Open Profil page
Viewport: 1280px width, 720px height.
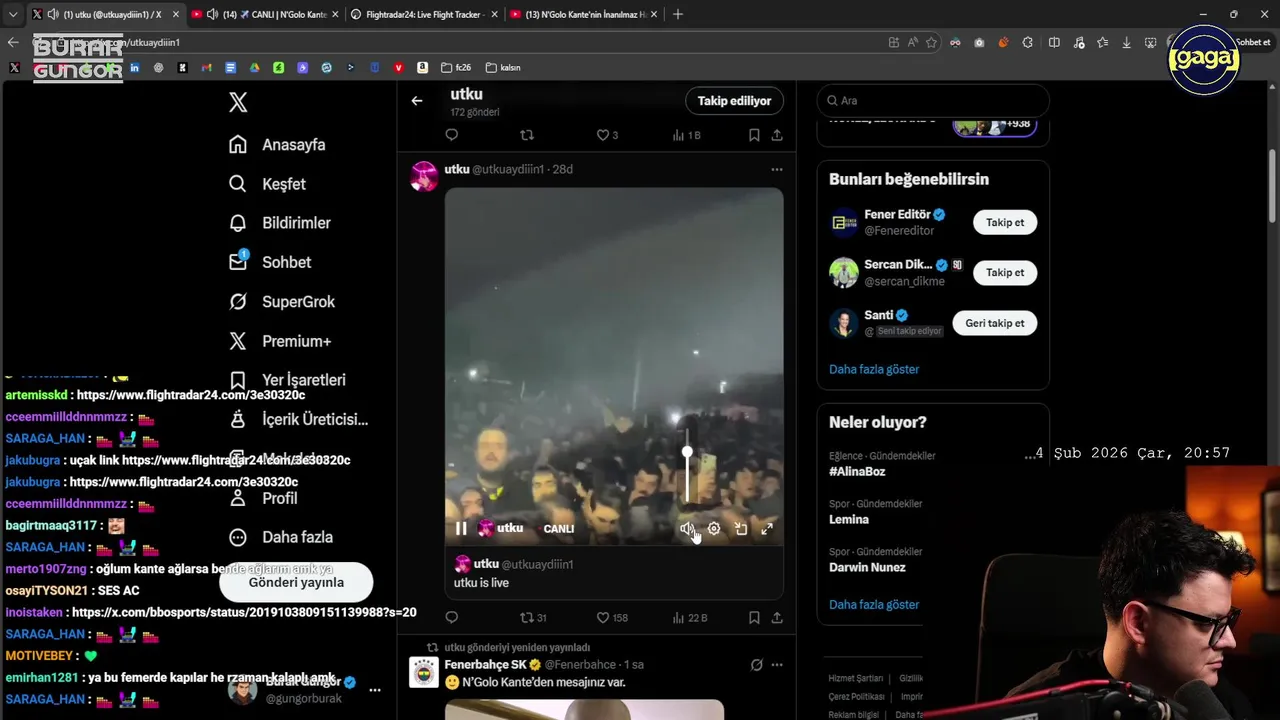(262, 498)
